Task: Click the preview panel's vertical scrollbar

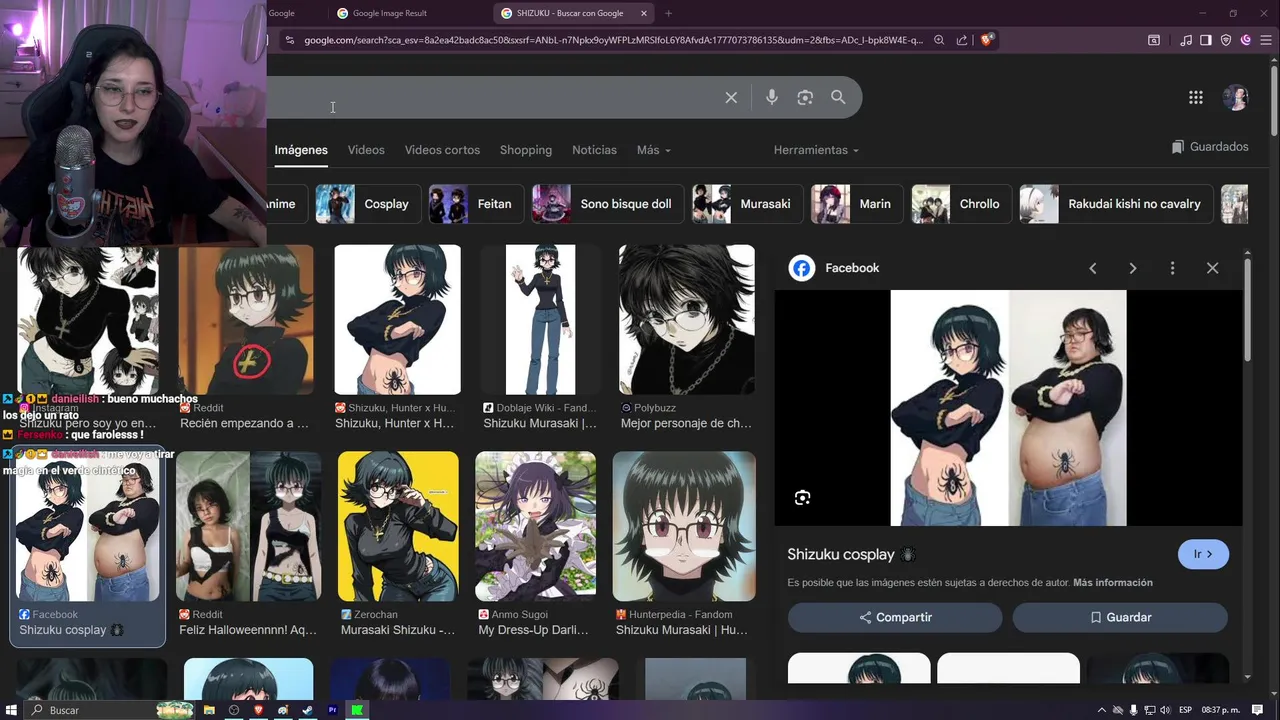Action: 1248,310
